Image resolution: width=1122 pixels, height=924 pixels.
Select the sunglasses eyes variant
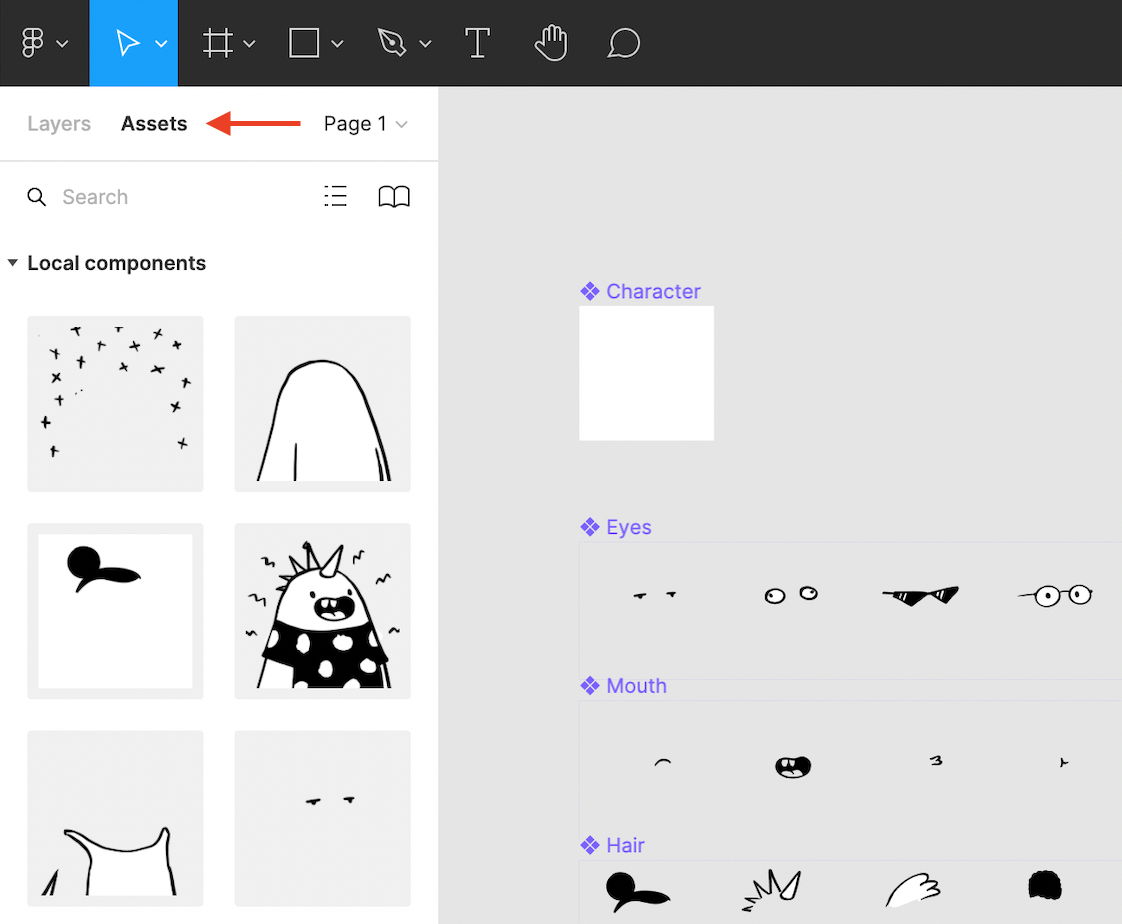[920, 595]
